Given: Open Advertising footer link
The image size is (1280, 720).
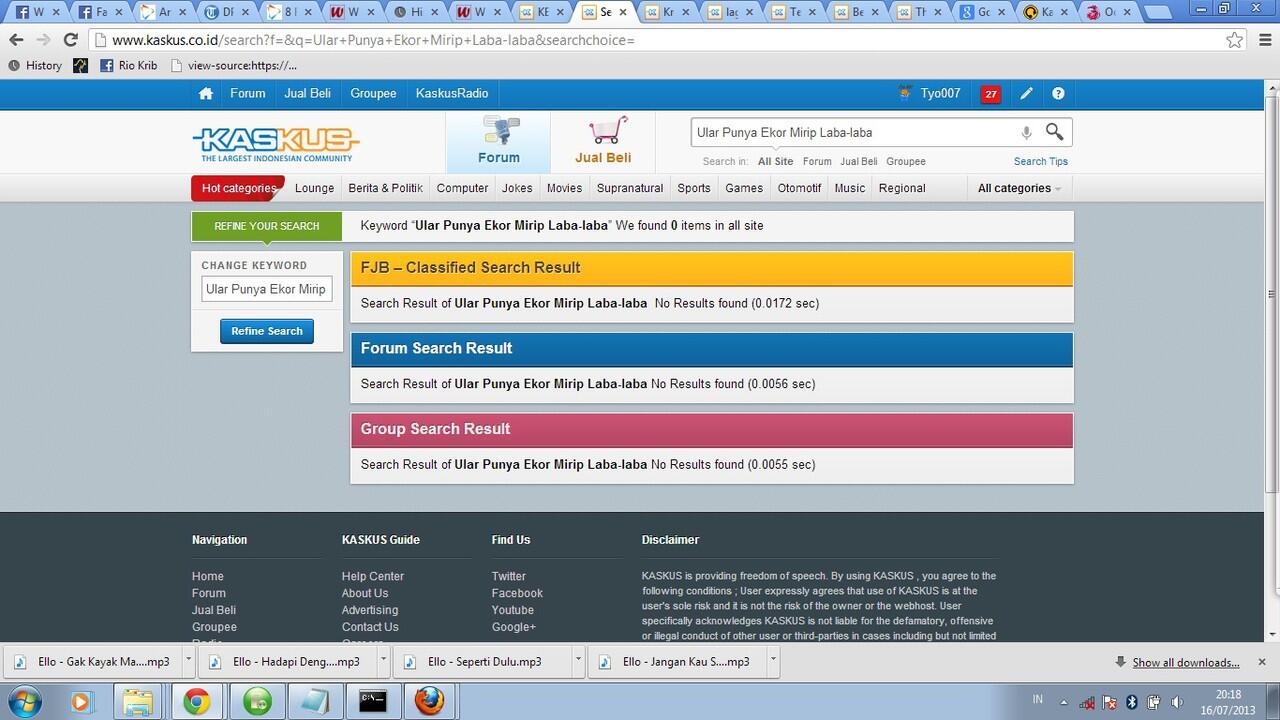Looking at the screenshot, I should [x=370, y=610].
